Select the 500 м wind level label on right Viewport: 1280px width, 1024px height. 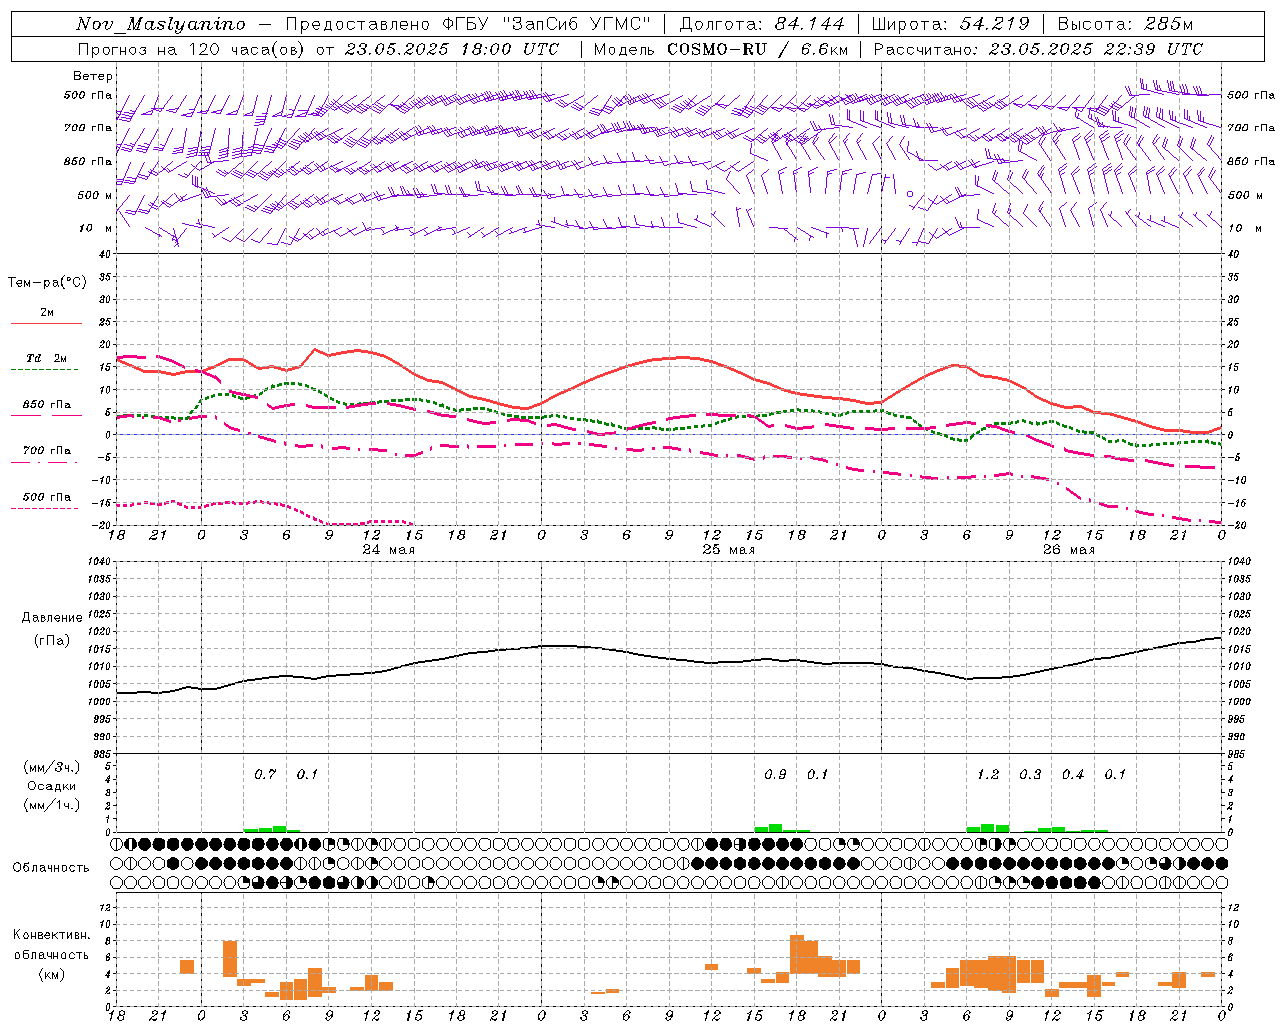pos(1244,195)
